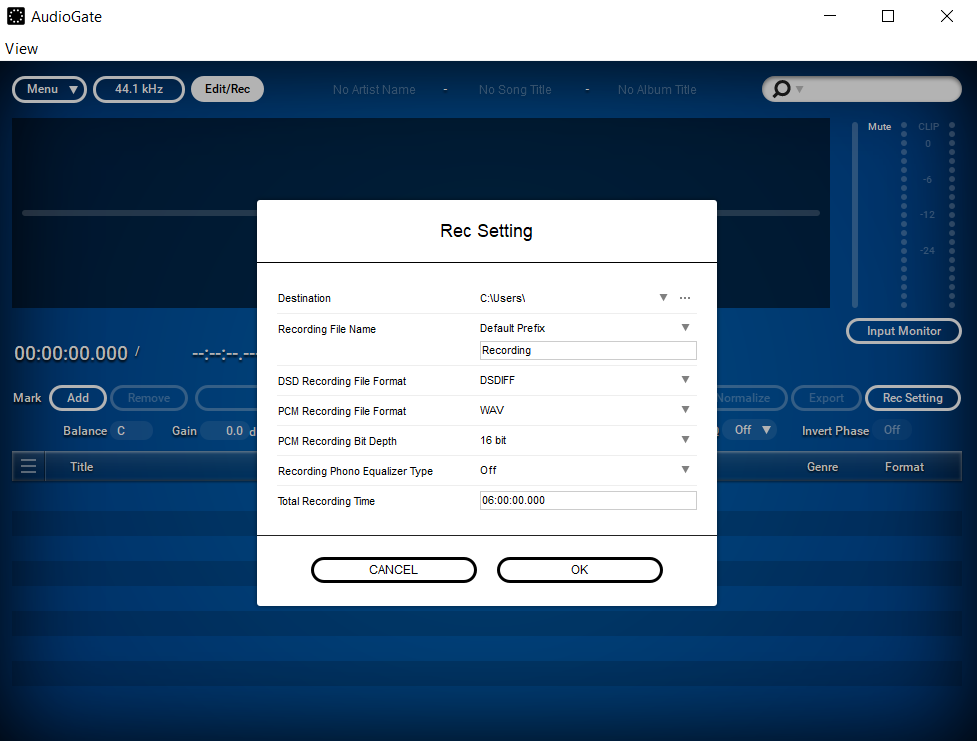Image resolution: width=977 pixels, height=741 pixels.
Task: Open the DSD Recording File Format dropdown
Action: pyautogui.click(x=685, y=381)
